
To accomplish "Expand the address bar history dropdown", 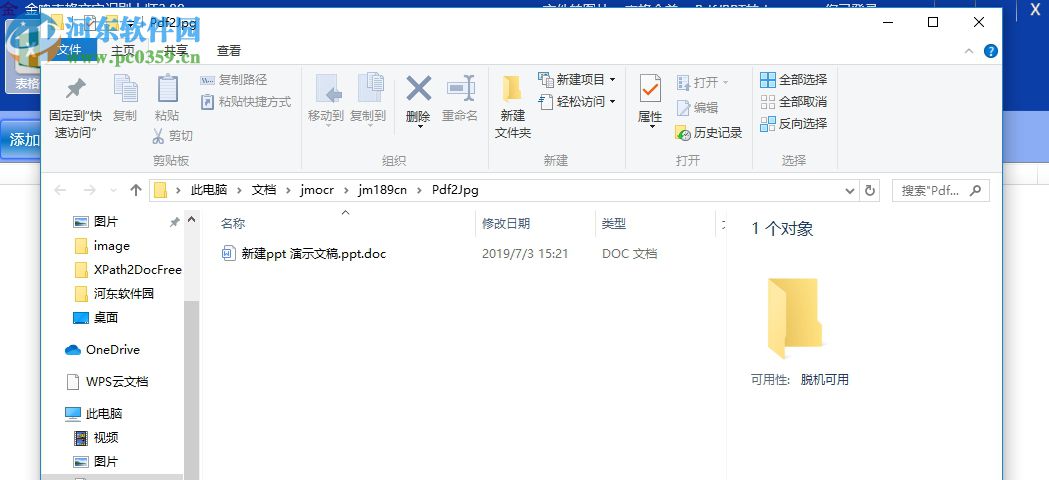I will 850,190.
